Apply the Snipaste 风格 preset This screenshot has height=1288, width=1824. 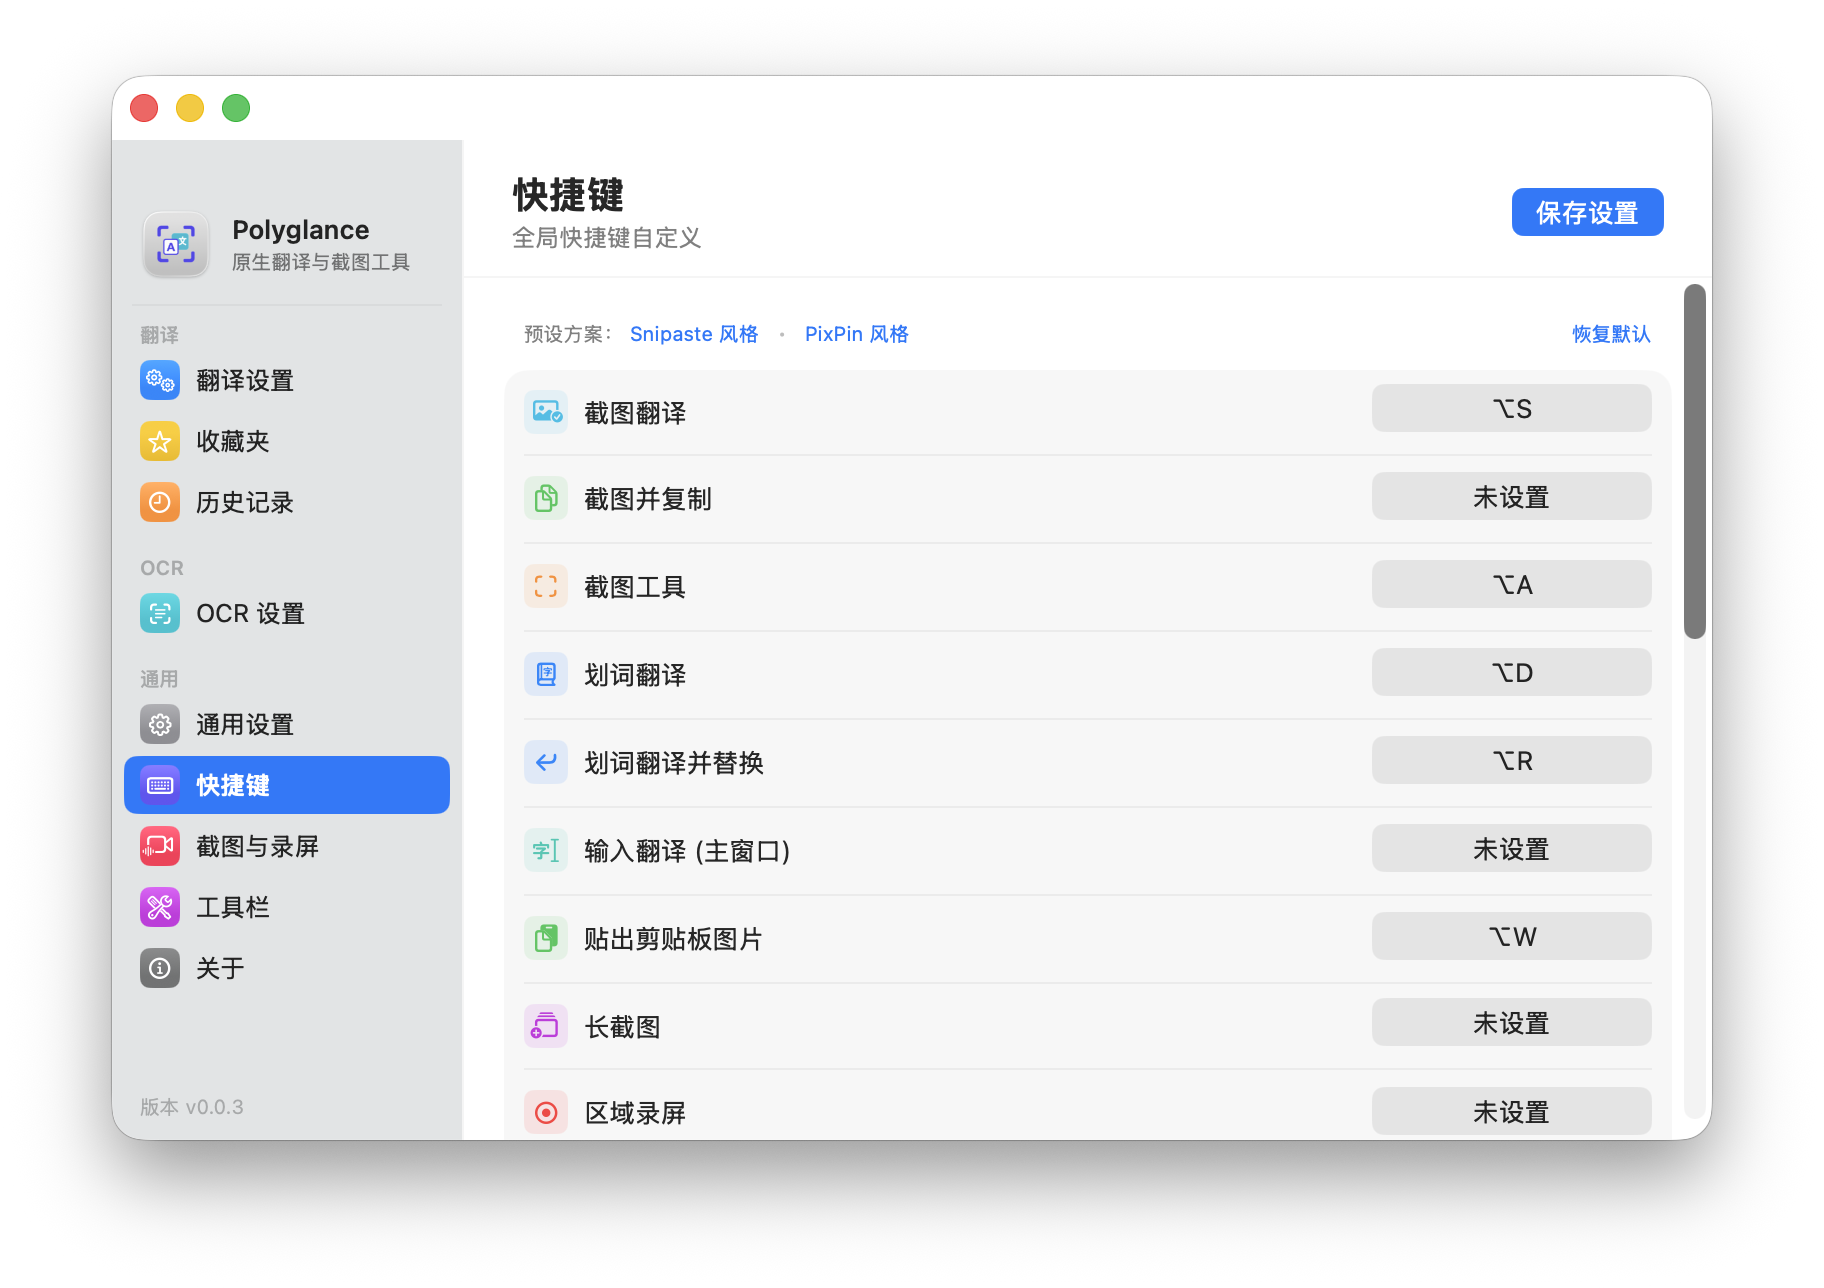[694, 334]
